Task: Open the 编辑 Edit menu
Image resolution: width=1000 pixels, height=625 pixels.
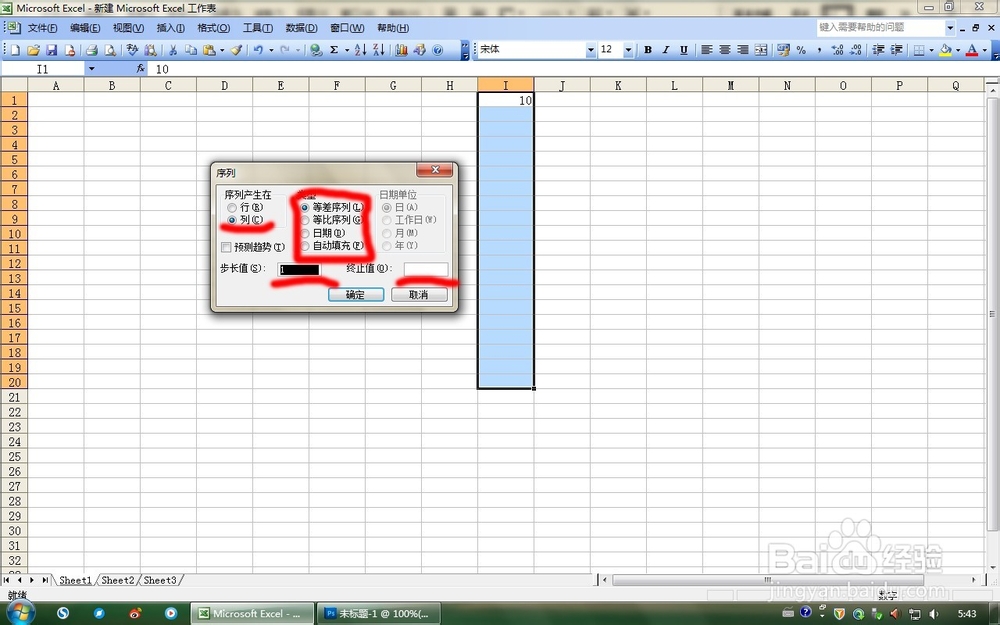Action: 85,28
